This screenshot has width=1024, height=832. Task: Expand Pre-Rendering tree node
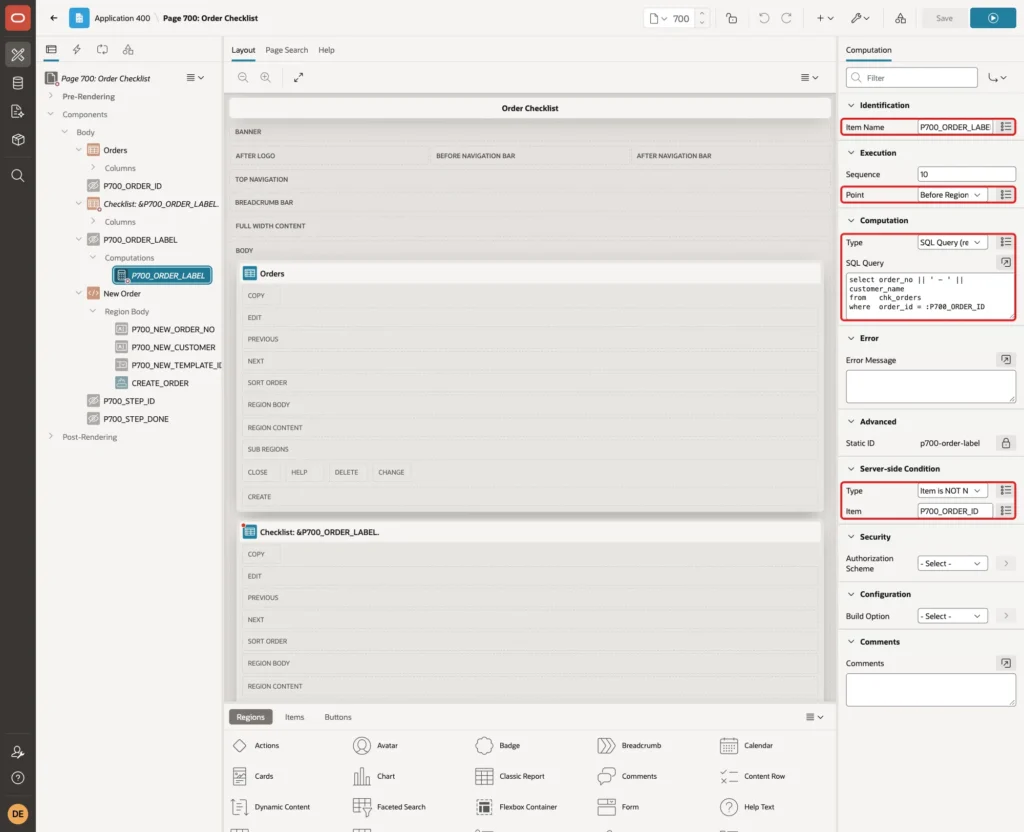click(x=51, y=96)
